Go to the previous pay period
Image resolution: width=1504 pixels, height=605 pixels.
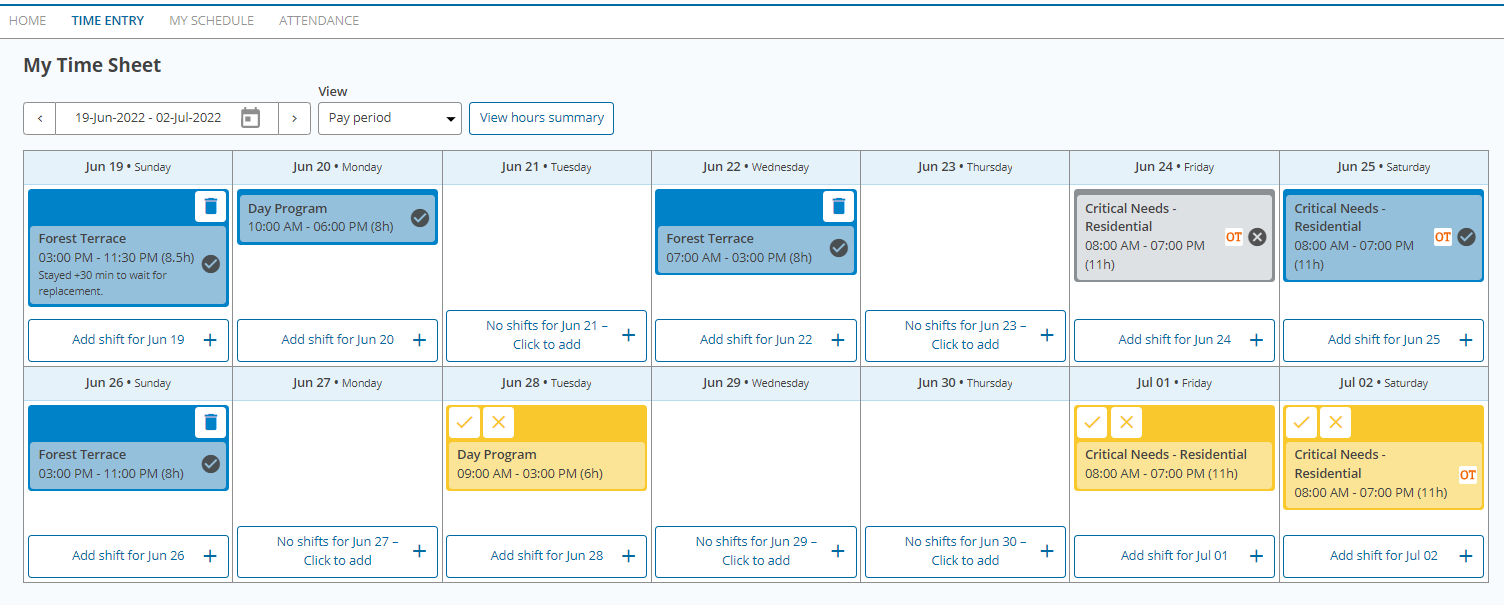pyautogui.click(x=40, y=118)
